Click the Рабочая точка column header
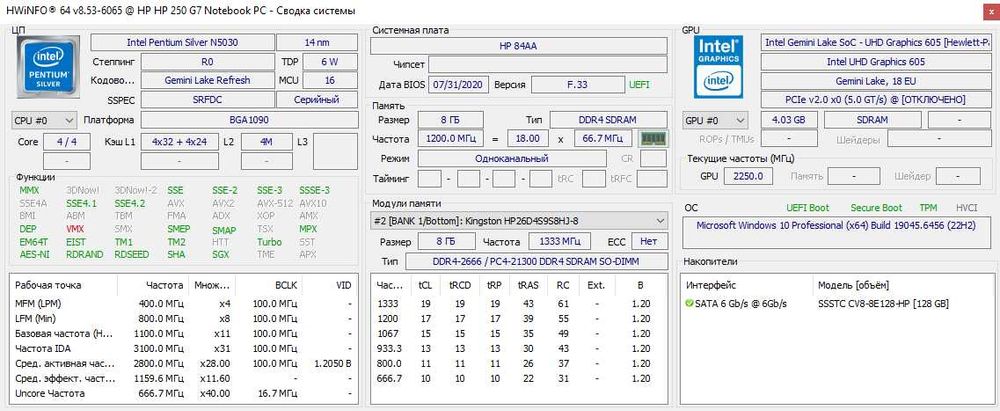1000x411 pixels. [x=48, y=285]
